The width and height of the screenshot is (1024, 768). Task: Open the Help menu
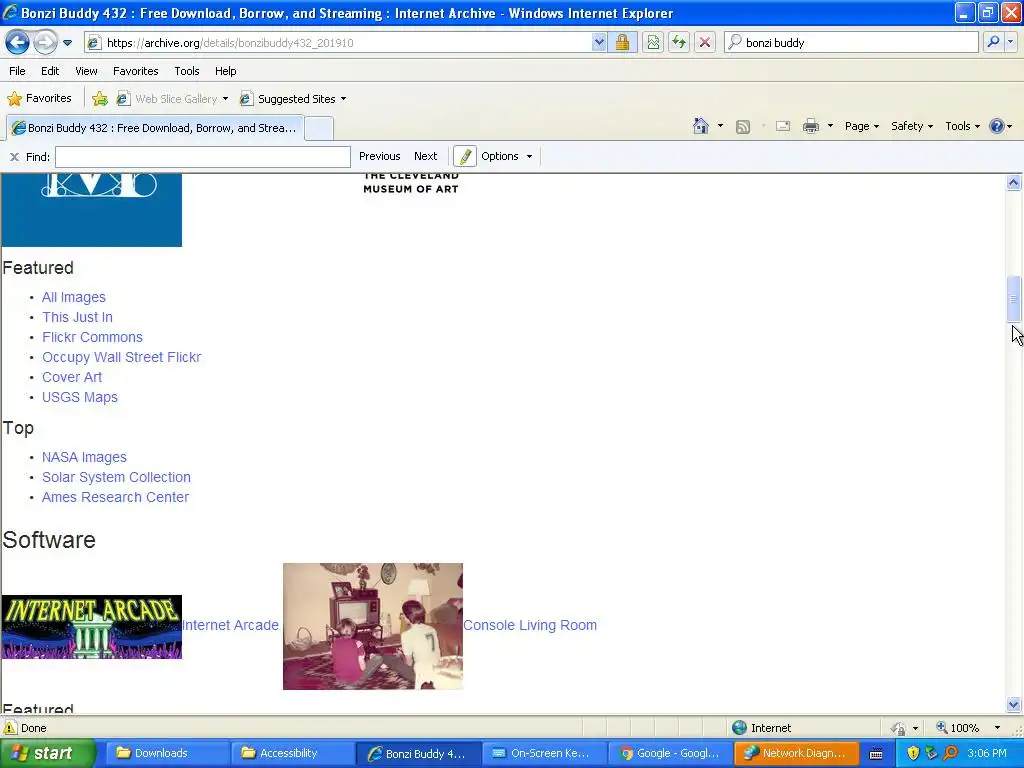tap(225, 71)
